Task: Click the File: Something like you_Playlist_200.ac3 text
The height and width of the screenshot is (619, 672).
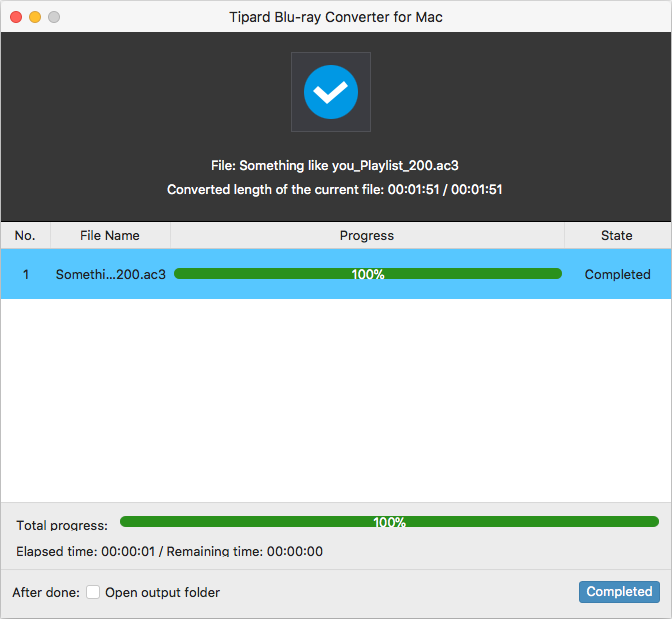Action: (335, 166)
